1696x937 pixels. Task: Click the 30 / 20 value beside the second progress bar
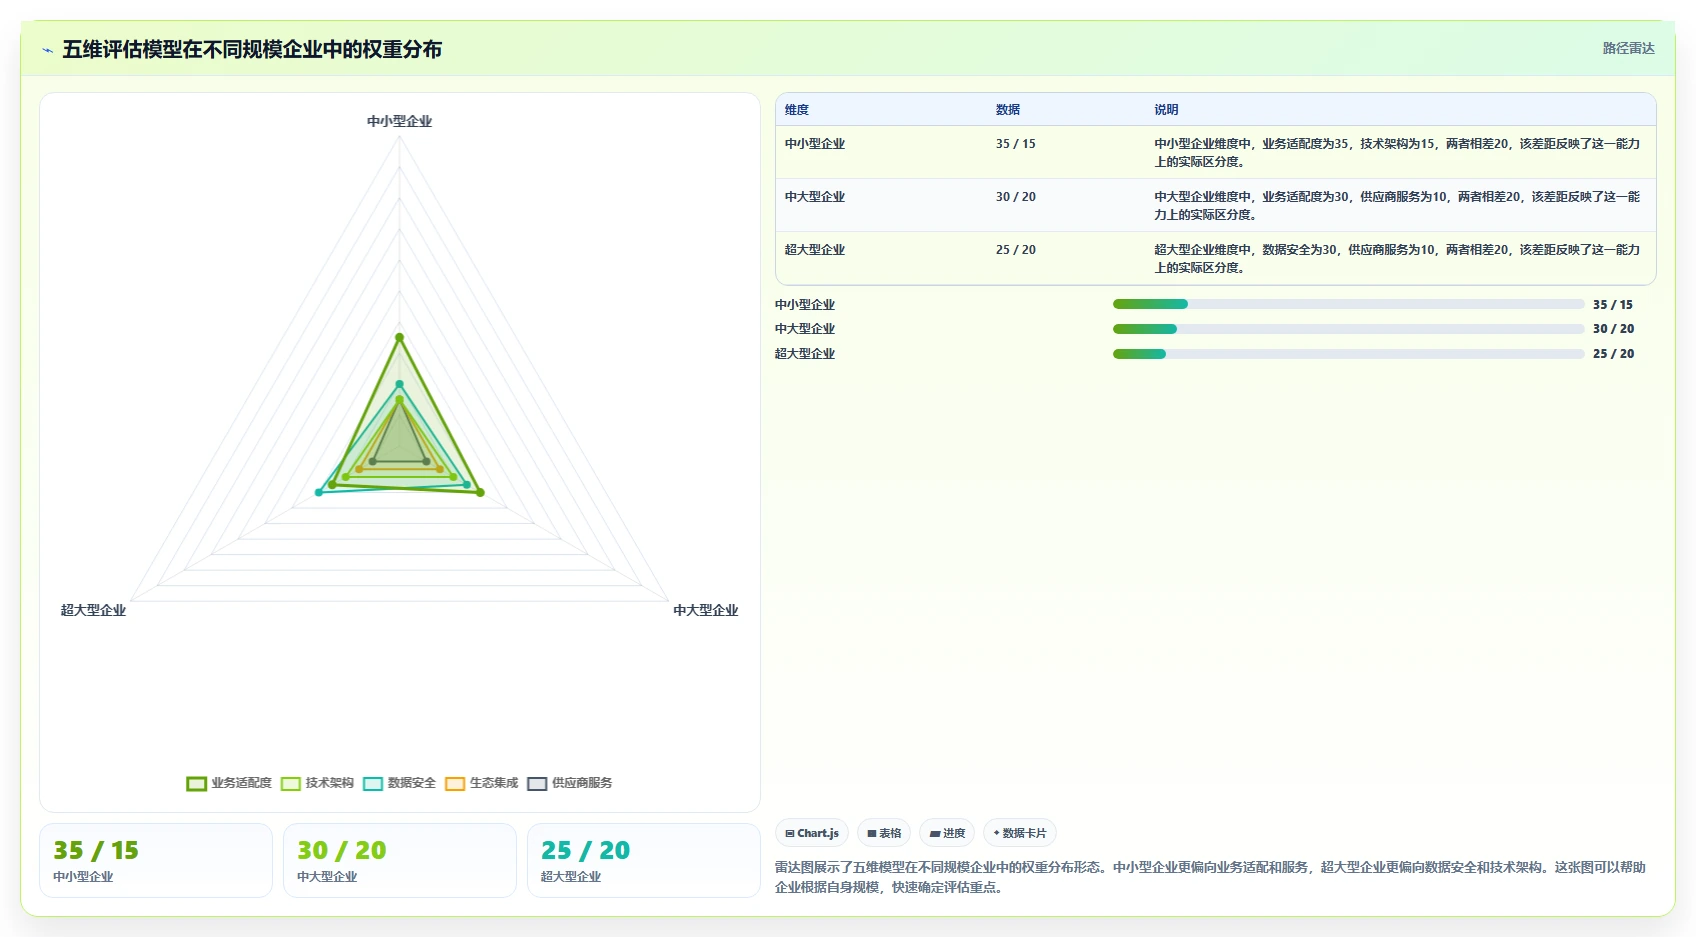tap(1613, 329)
